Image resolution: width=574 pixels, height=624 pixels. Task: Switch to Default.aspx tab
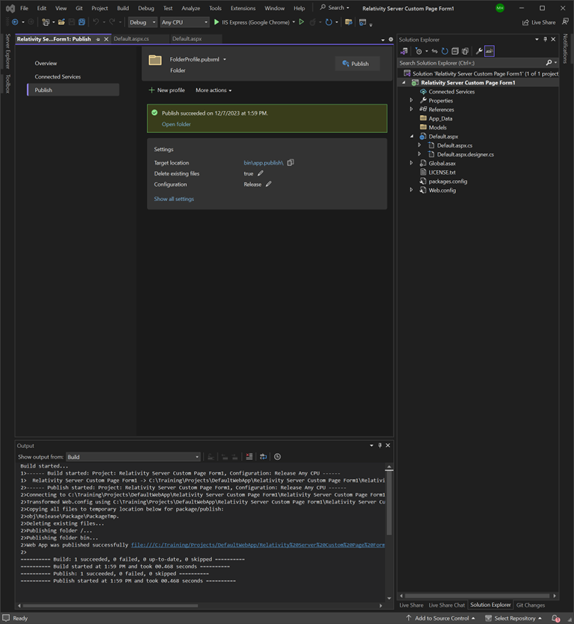(187, 39)
